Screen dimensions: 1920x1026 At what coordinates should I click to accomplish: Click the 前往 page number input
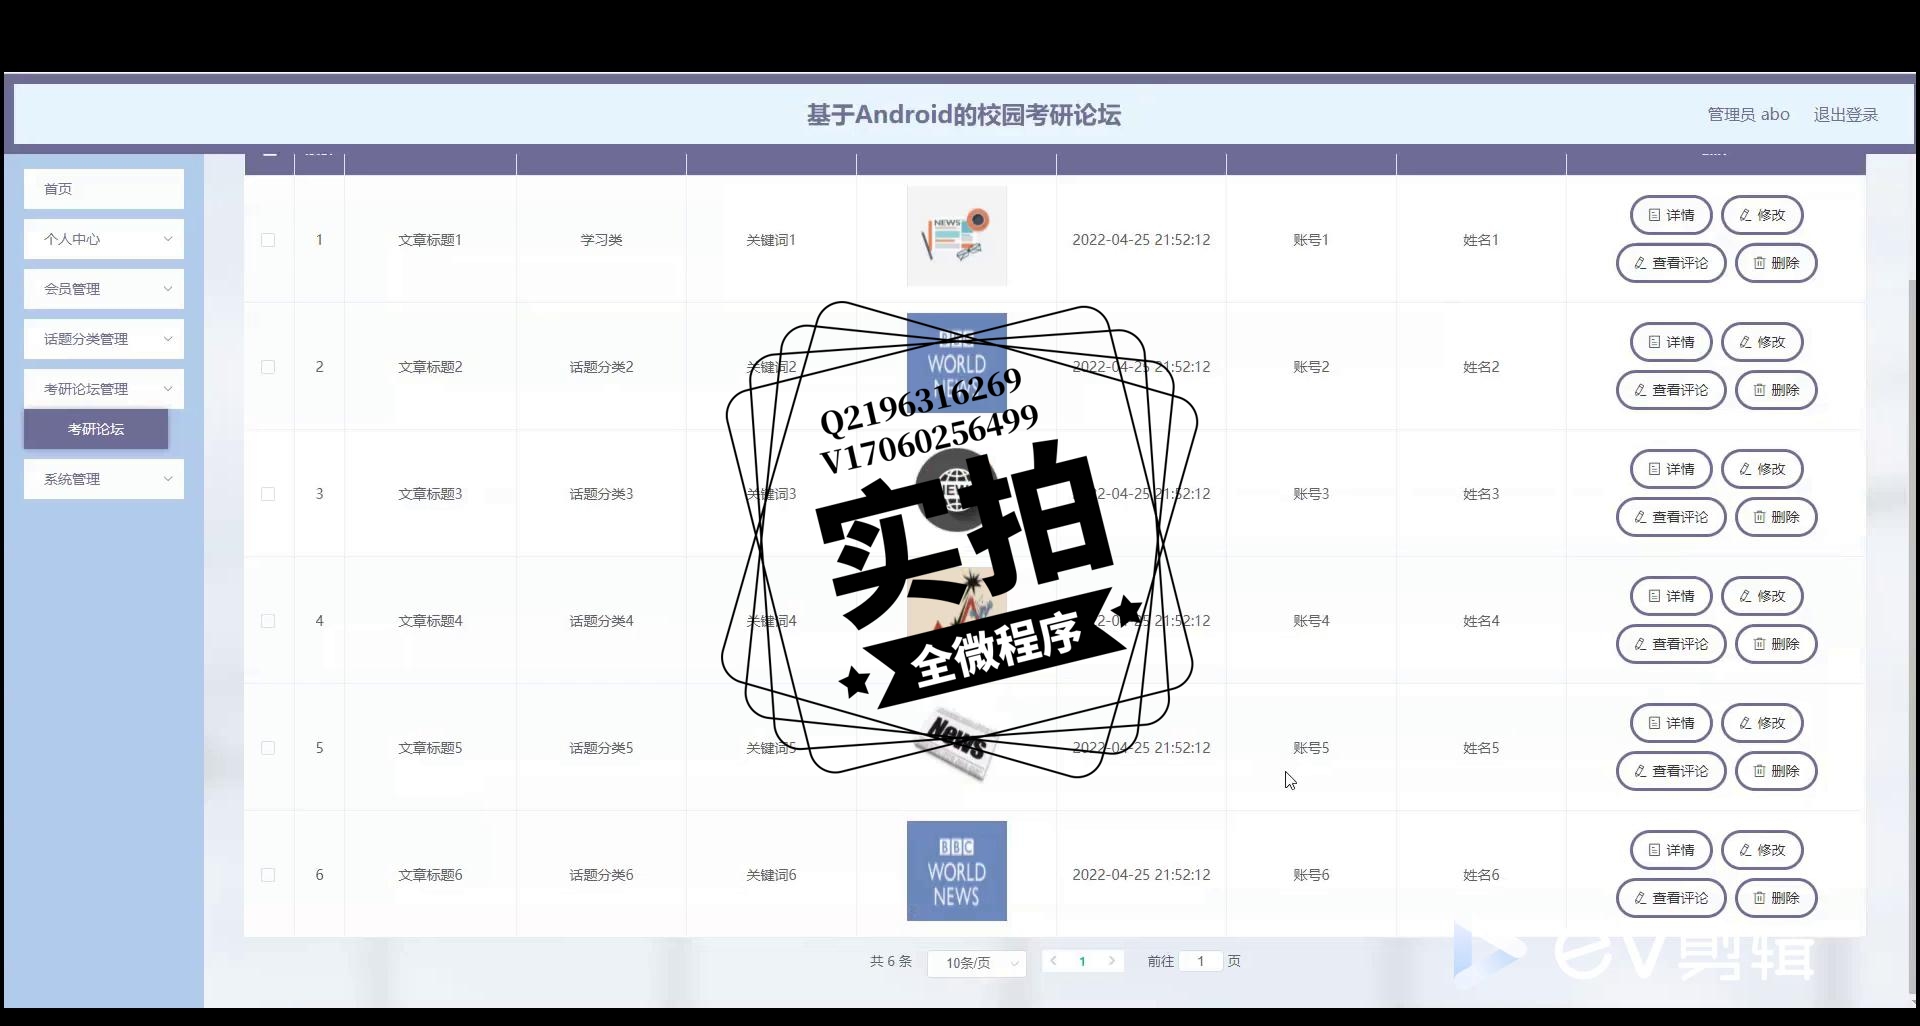coord(1201,961)
